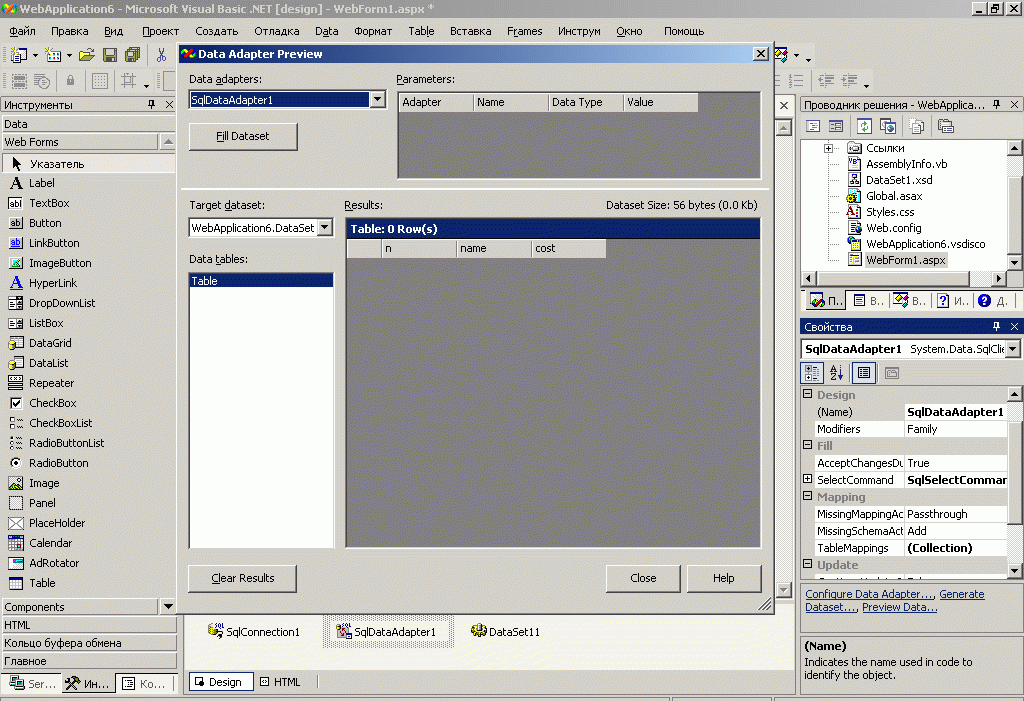Expand the Ссылки node in Solution Explorer
The image size is (1024, 701).
[828, 148]
